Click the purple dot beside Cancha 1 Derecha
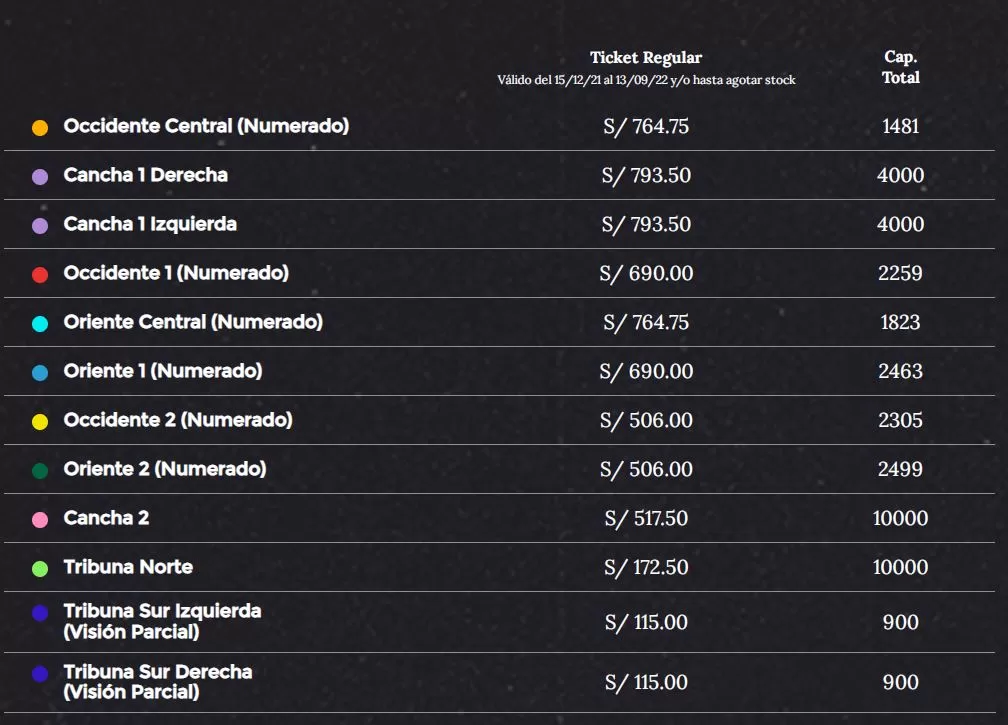 40,177
